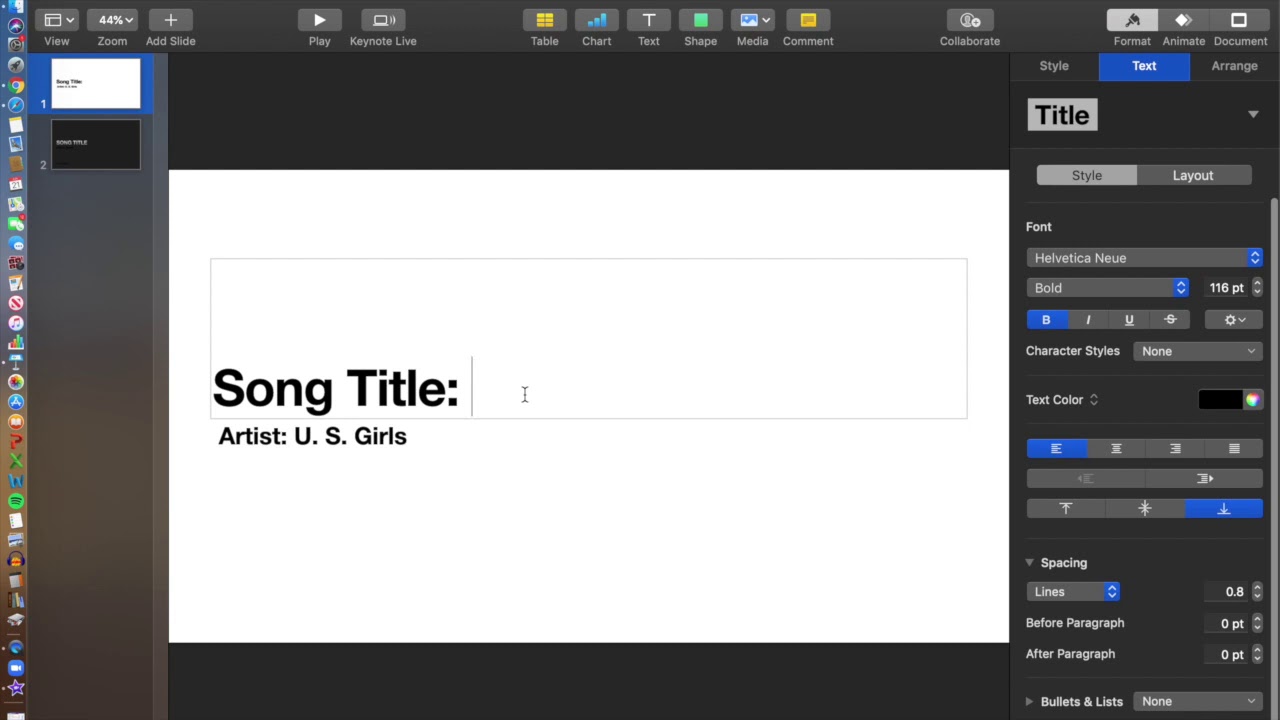Select slide 2 thumbnail with dark background
This screenshot has height=720, width=1280.
[x=96, y=145]
